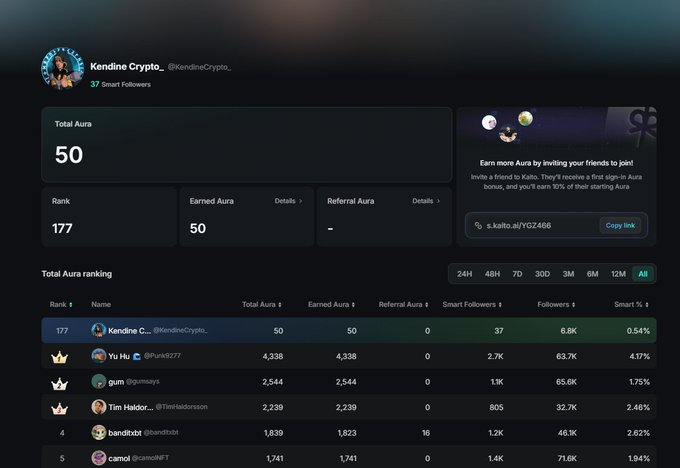Switch ranking to 6M
Viewport: 680px width, 468px height.
point(592,274)
